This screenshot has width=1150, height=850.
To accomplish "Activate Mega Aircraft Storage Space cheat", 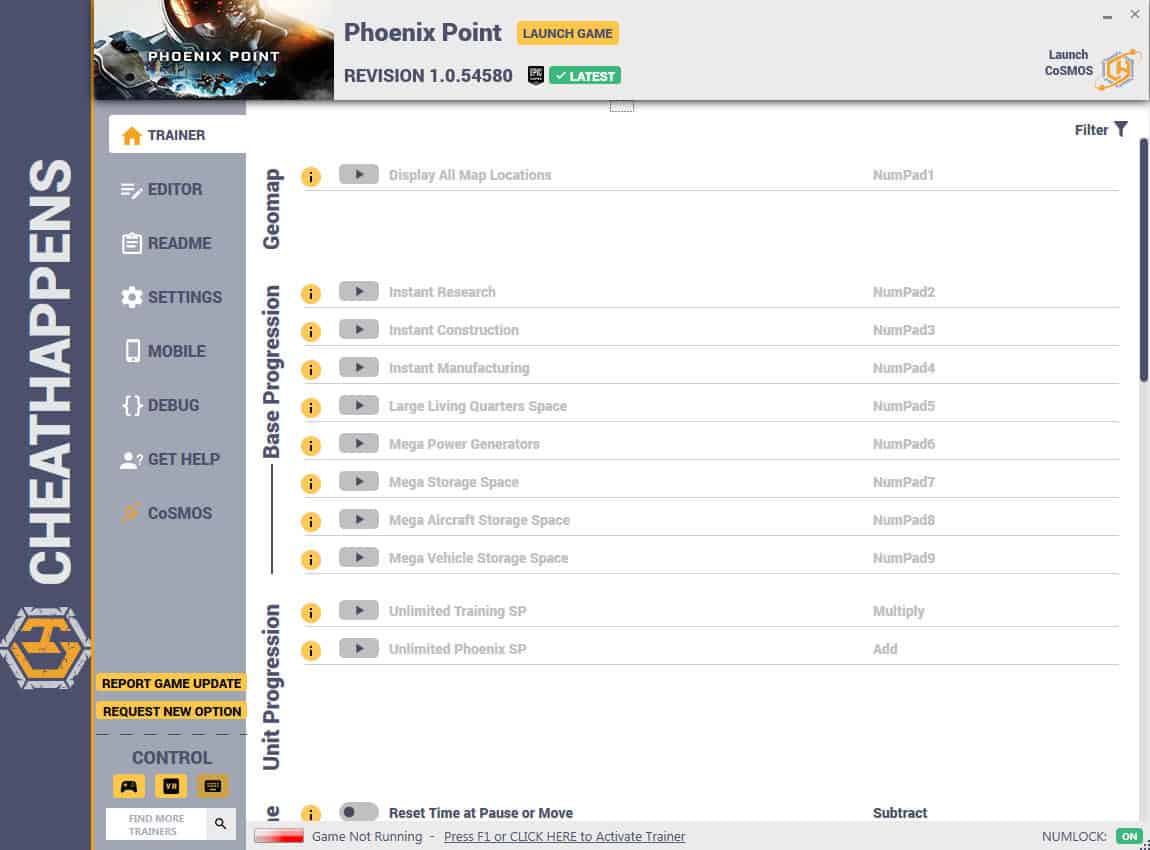I will click(x=359, y=520).
